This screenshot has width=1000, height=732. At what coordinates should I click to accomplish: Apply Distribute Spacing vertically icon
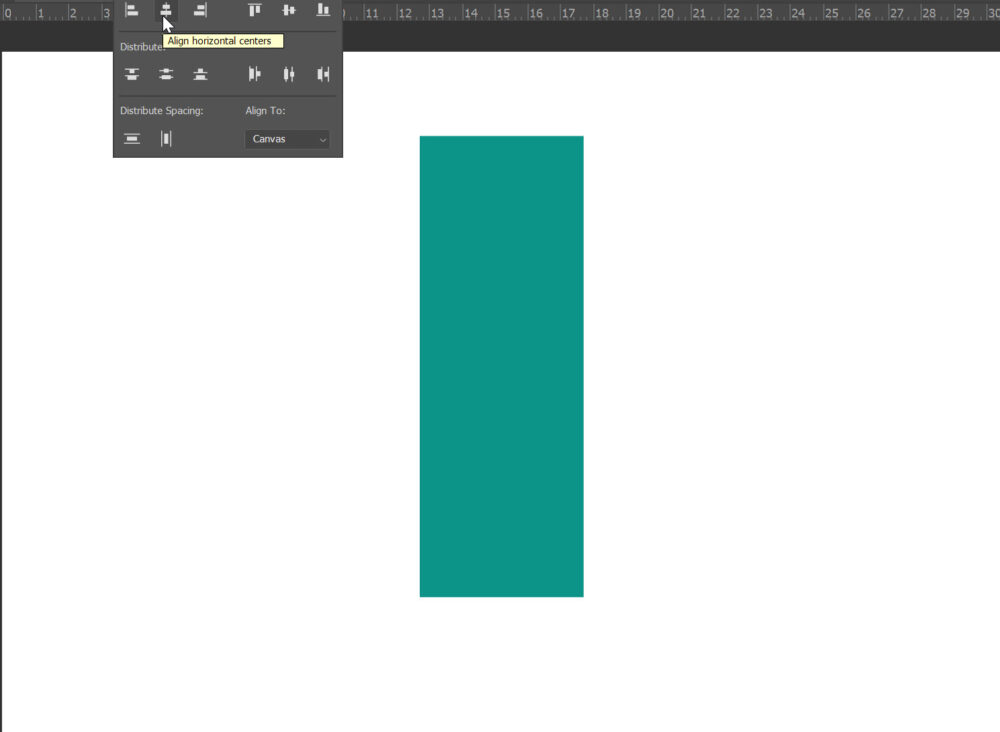pyautogui.click(x=132, y=139)
